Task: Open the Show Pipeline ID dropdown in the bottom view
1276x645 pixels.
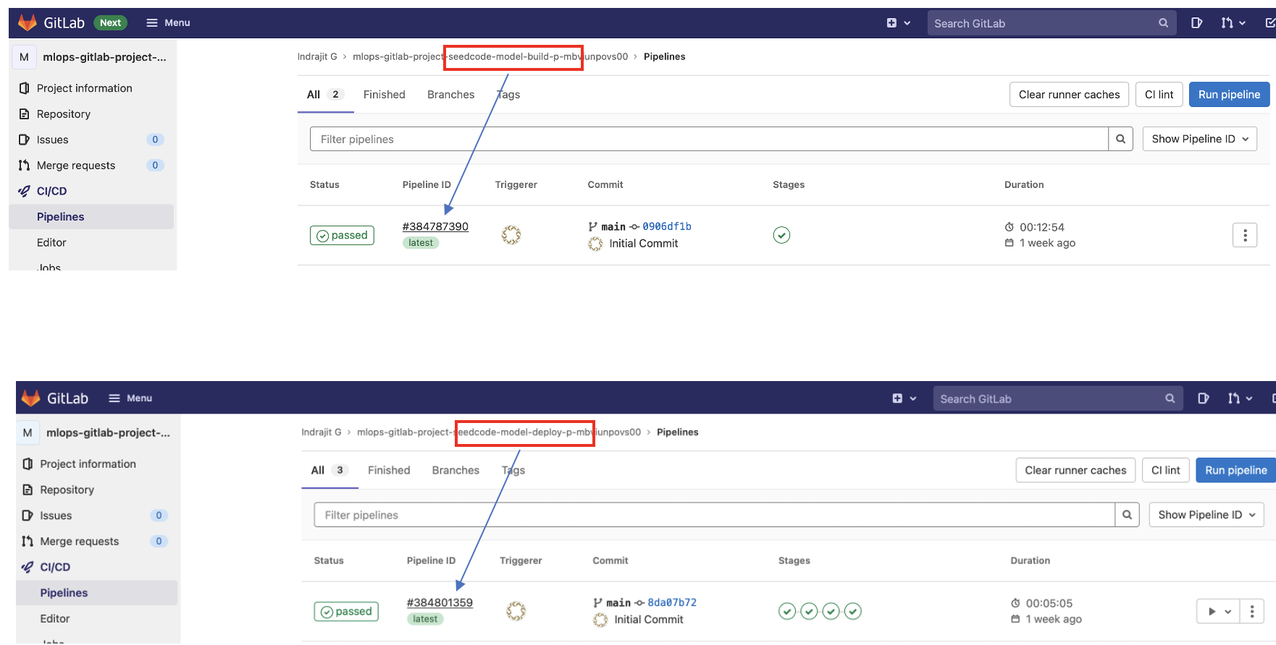Action: click(x=1206, y=515)
